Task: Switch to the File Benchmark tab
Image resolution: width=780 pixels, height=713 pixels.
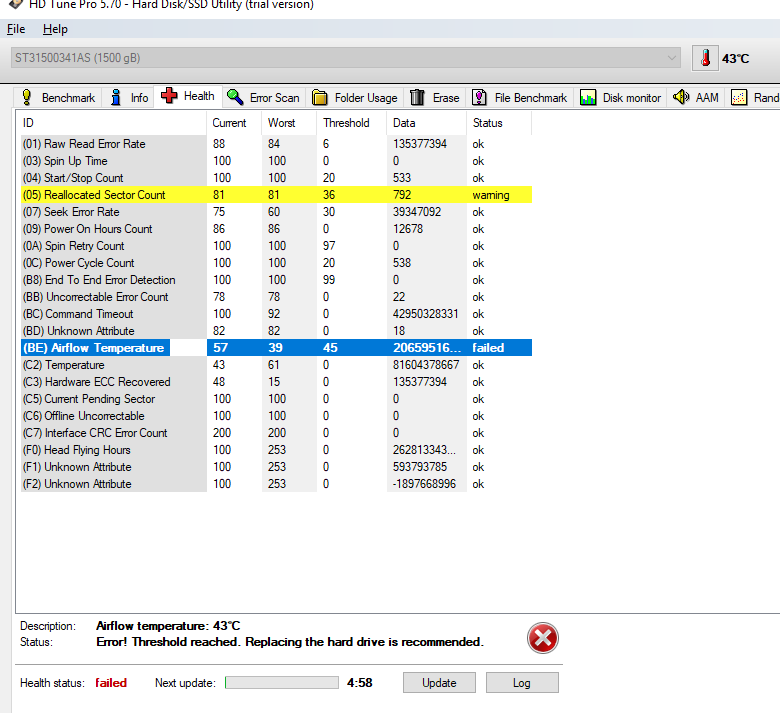Action: pyautogui.click(x=519, y=98)
